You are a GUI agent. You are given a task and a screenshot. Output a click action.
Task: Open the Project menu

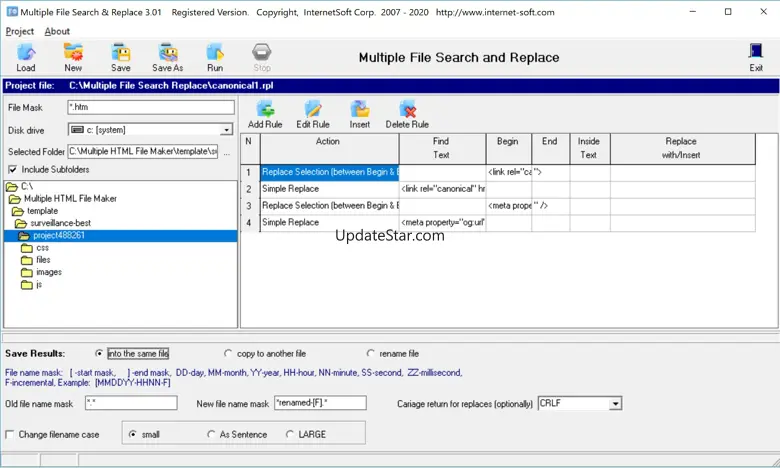coord(20,31)
